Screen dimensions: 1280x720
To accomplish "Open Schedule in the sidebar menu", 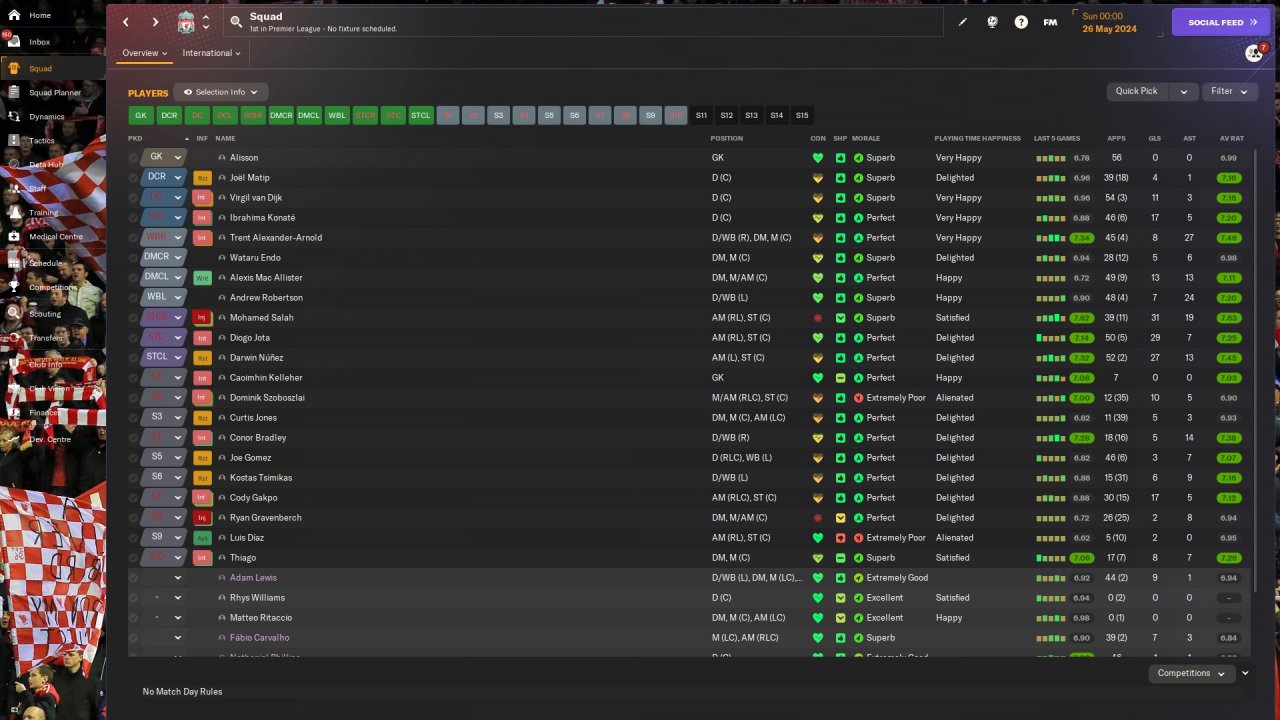I will pos(46,263).
